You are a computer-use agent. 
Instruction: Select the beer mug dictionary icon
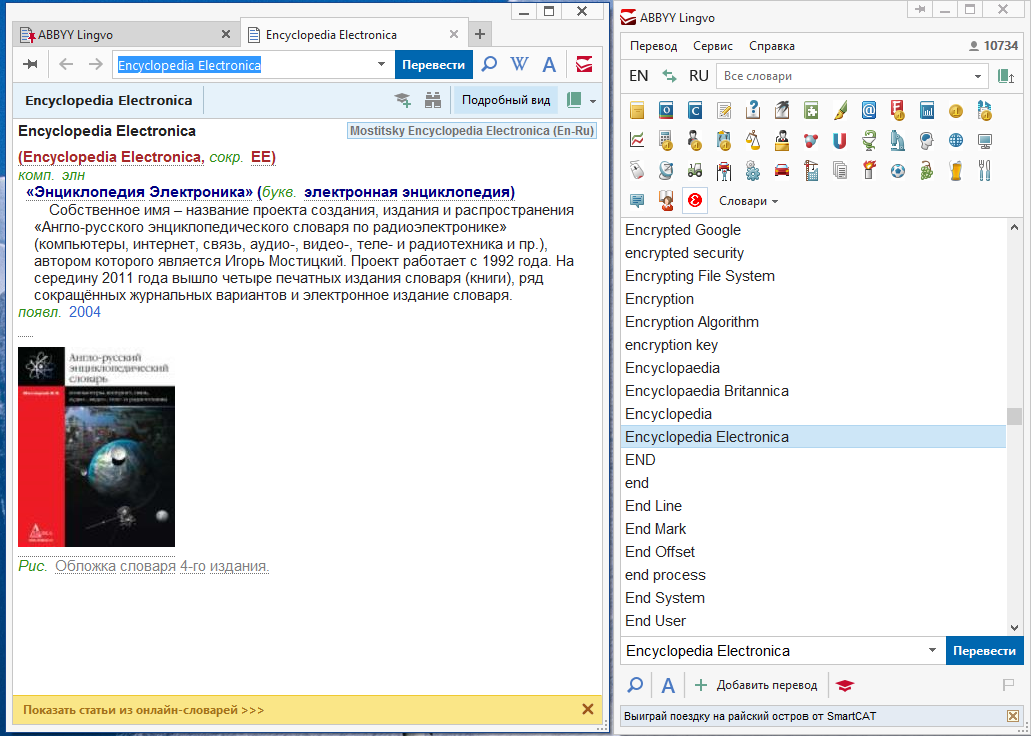click(x=956, y=171)
